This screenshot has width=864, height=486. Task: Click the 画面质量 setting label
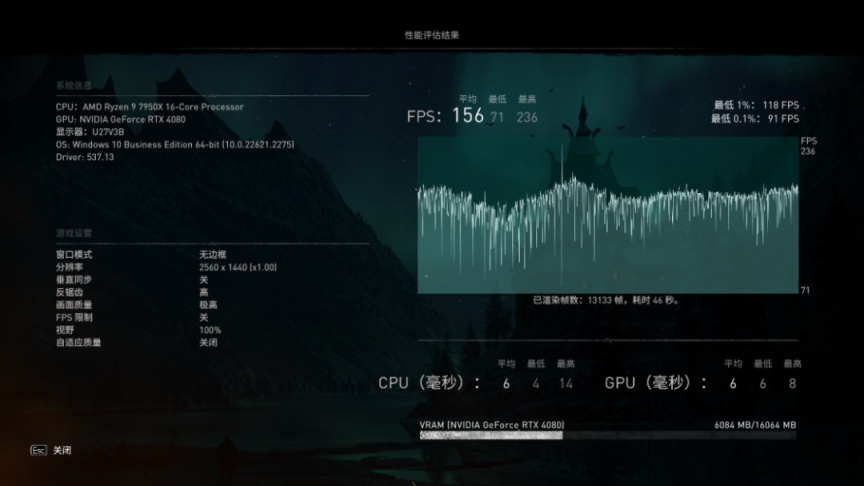pyautogui.click(x=74, y=305)
